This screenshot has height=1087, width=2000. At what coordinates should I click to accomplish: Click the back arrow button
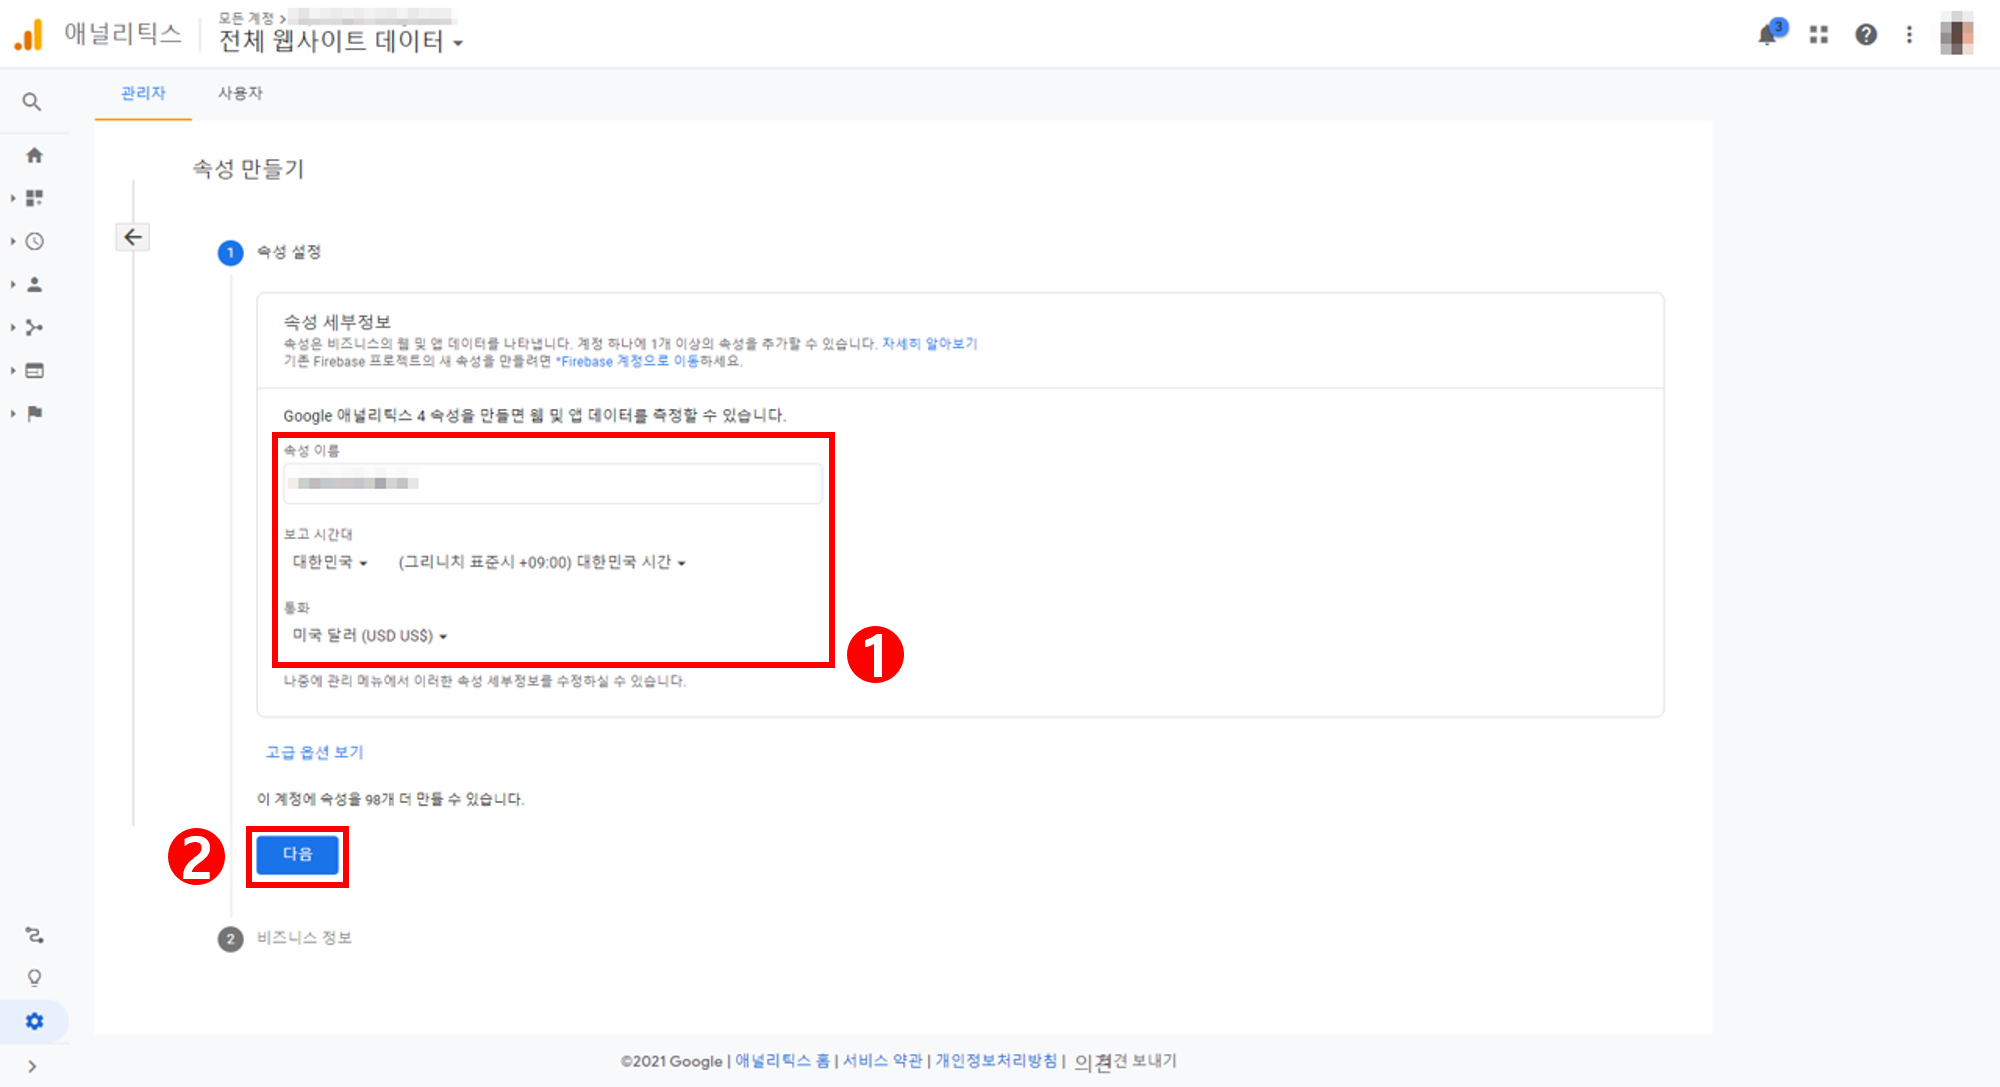pos(133,237)
